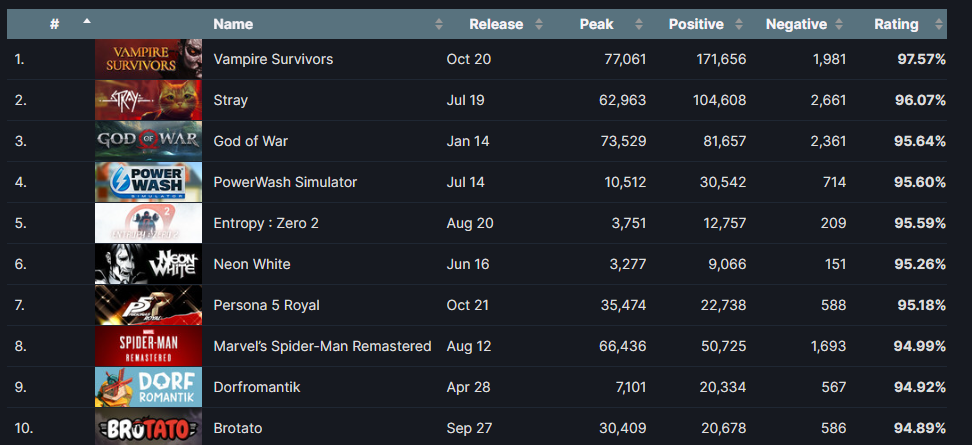Open the Stray name link
972x445 pixels.
[231, 100]
